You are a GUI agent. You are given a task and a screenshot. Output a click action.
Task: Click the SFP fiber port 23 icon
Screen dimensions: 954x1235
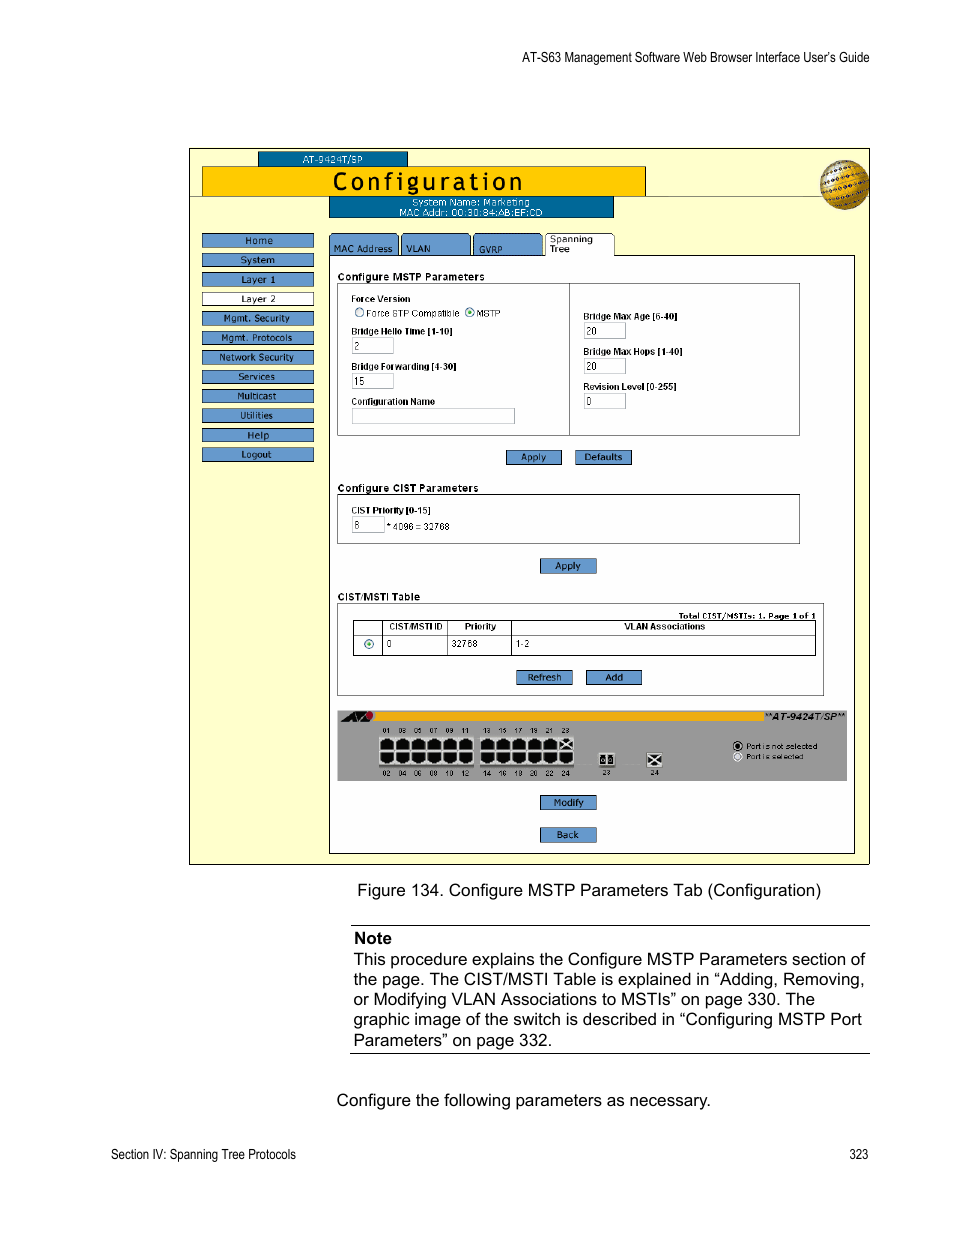click(x=606, y=760)
